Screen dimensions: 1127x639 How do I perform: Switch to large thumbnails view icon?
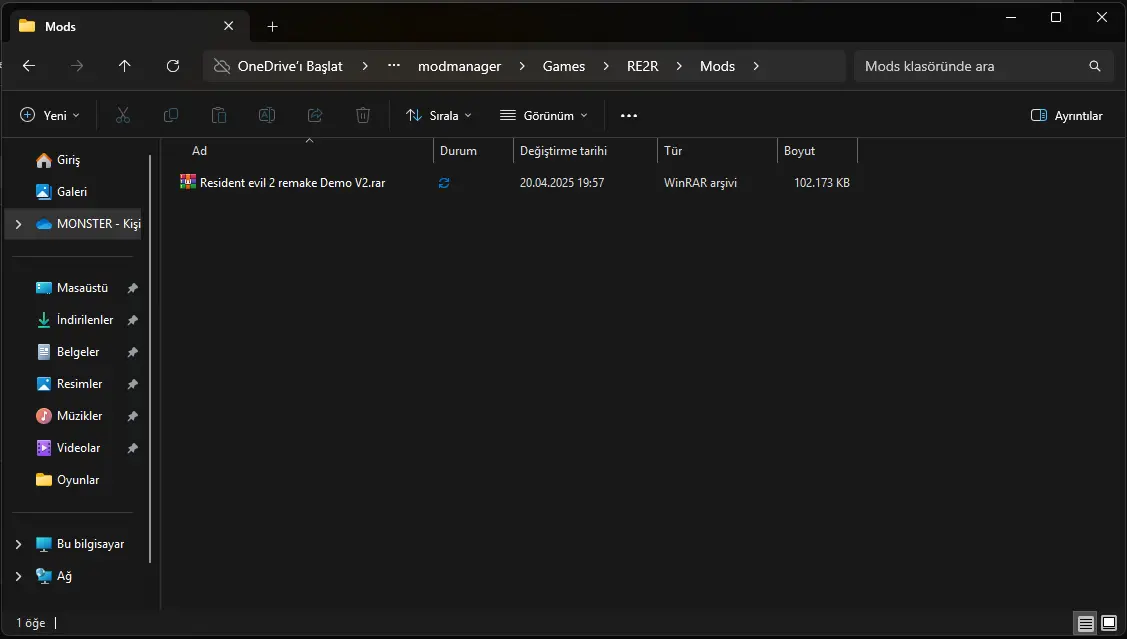point(1109,623)
